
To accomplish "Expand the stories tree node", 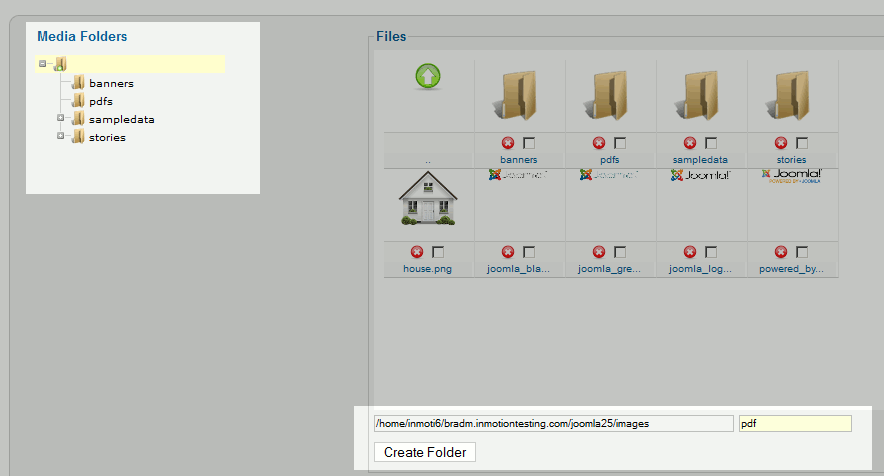I will [x=60, y=136].
